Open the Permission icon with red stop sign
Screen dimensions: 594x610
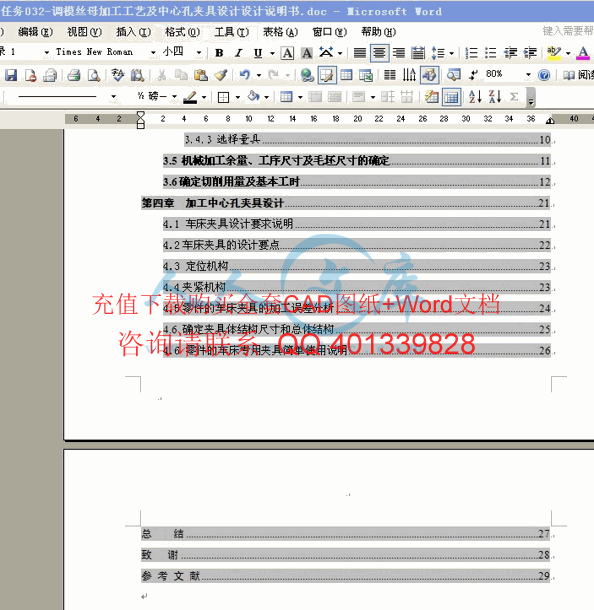(30, 75)
